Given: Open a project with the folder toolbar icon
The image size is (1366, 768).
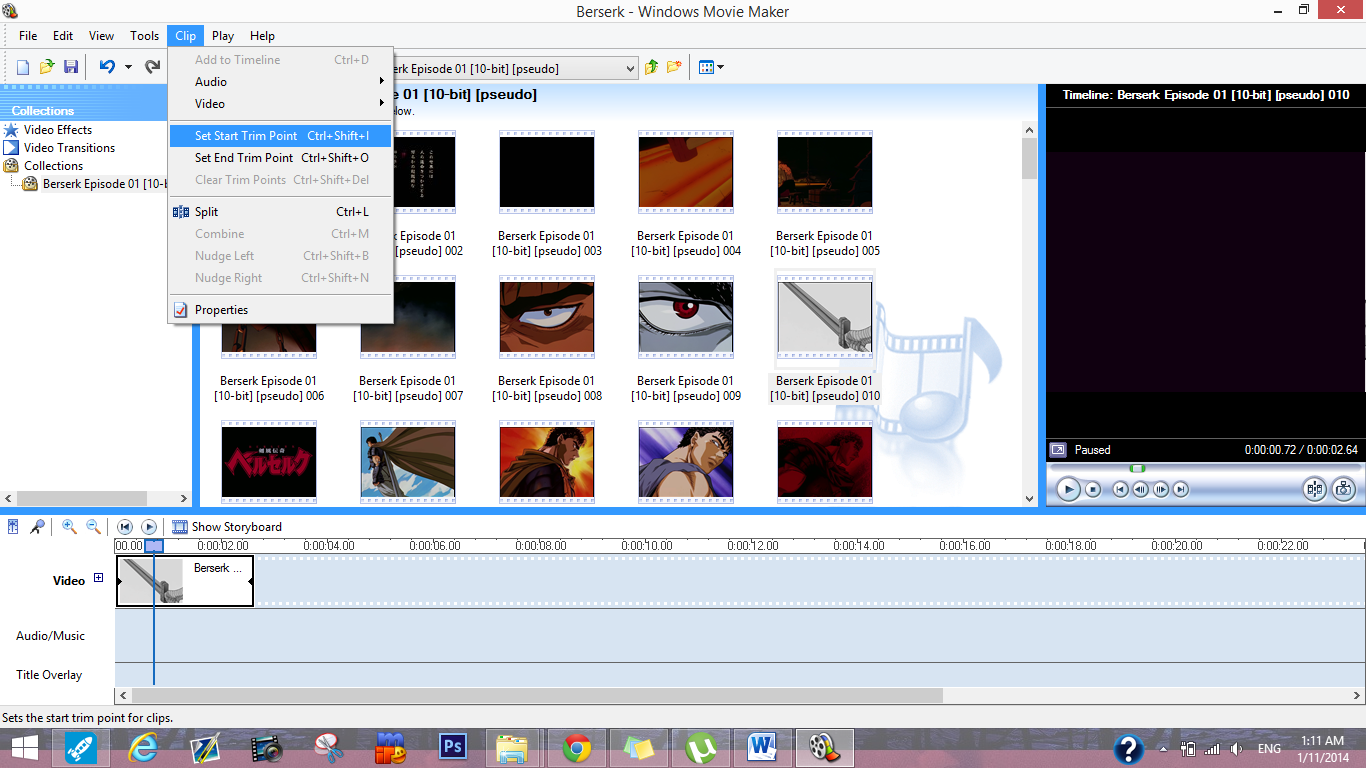Looking at the screenshot, I should pyautogui.click(x=47, y=67).
